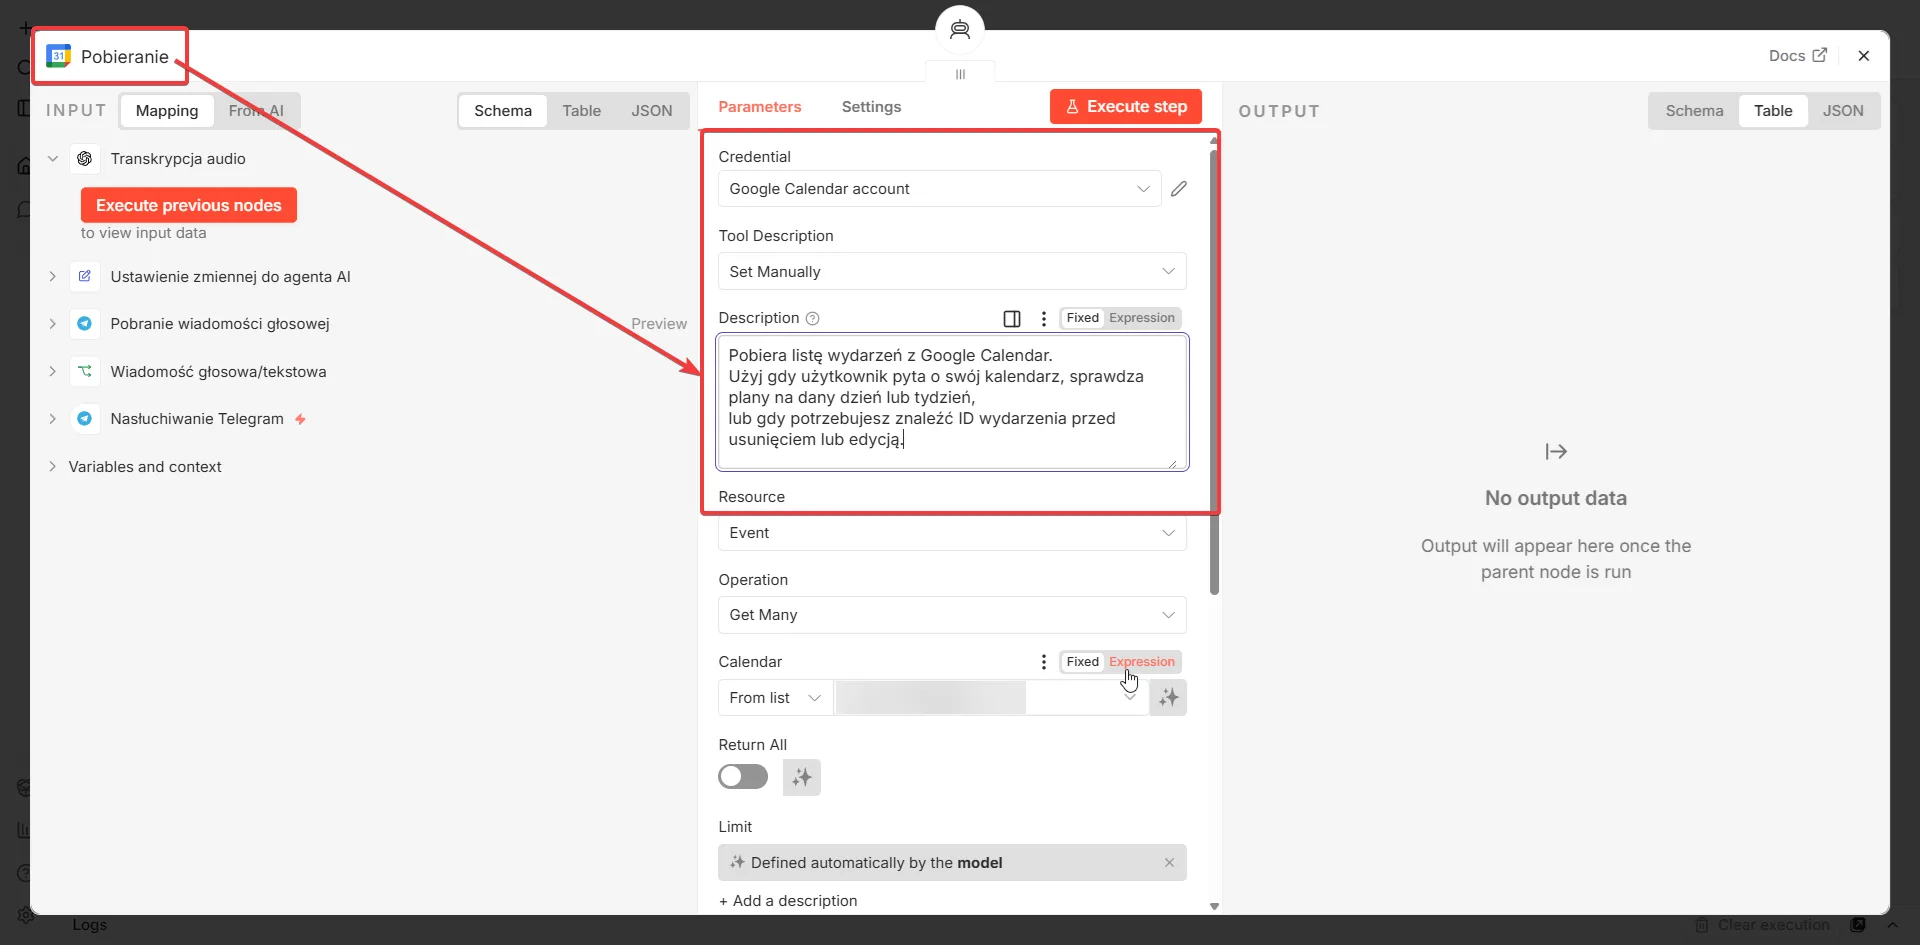Click the edit icon of Ustawienie zmiennej node
Viewport: 1920px width, 945px height.
(x=85, y=277)
